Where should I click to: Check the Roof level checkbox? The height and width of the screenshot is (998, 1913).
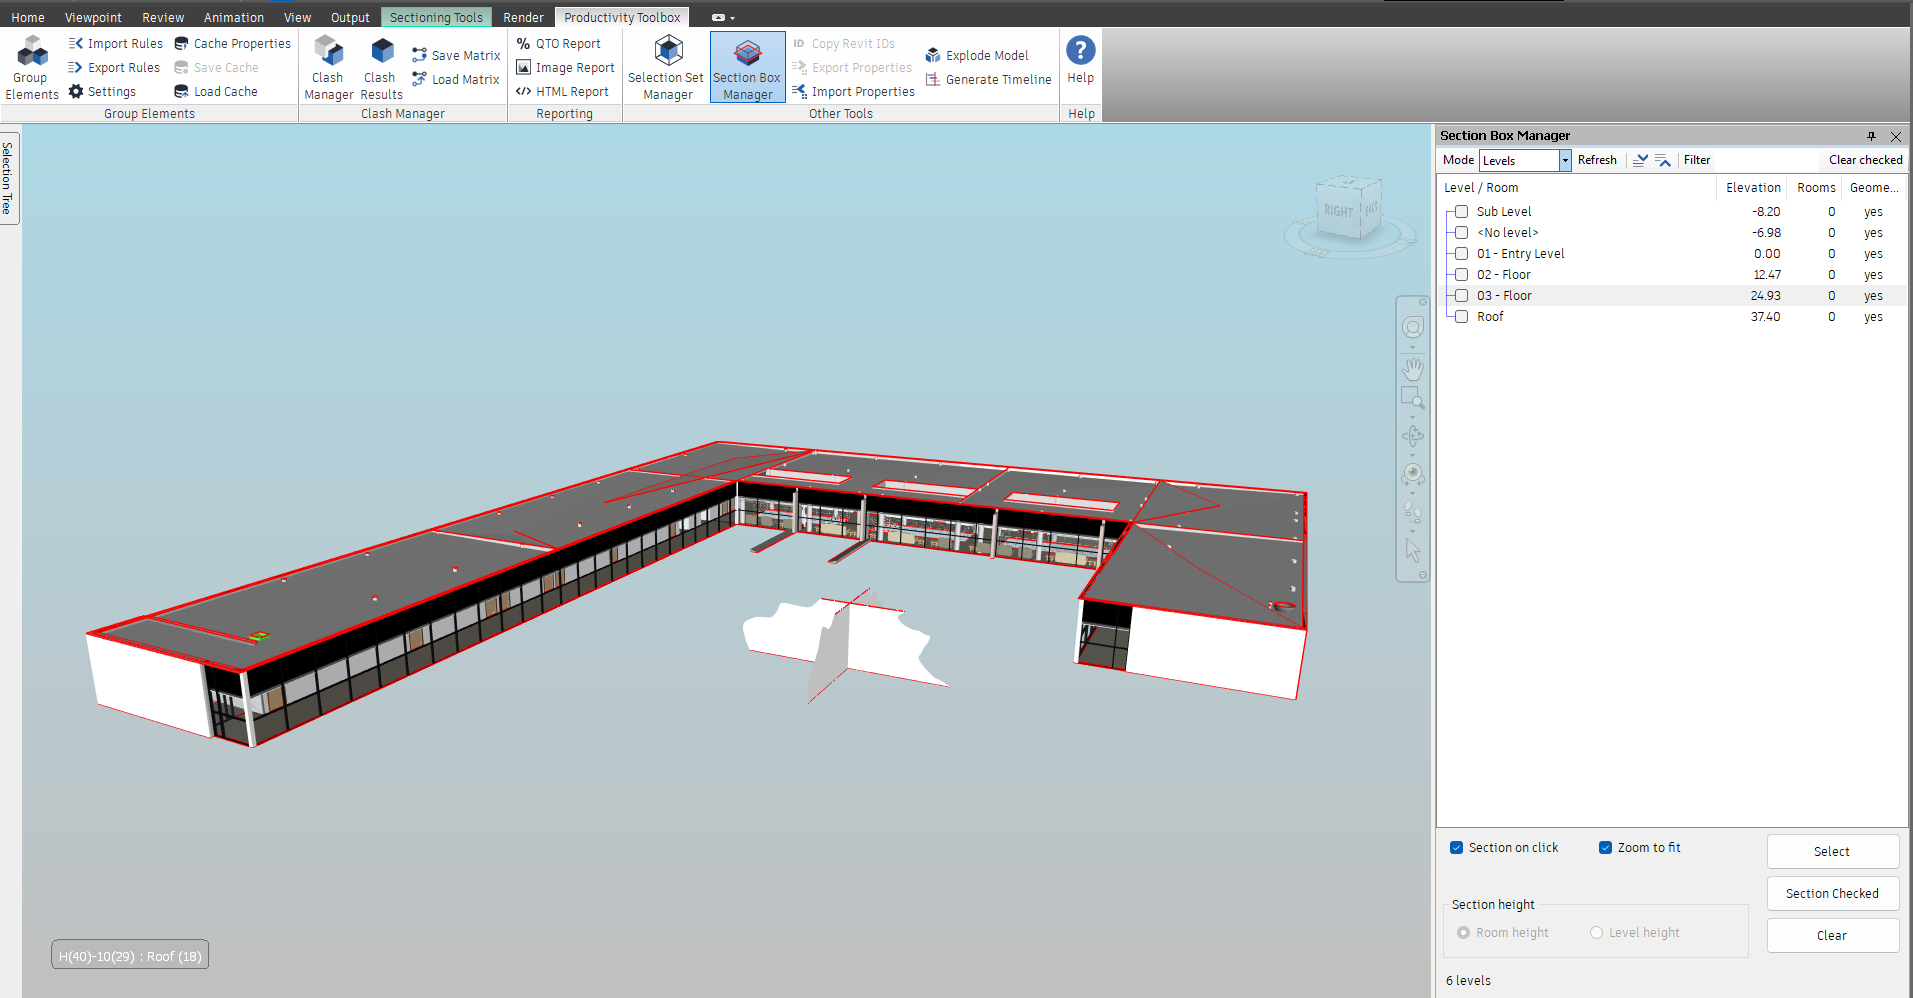1461,317
